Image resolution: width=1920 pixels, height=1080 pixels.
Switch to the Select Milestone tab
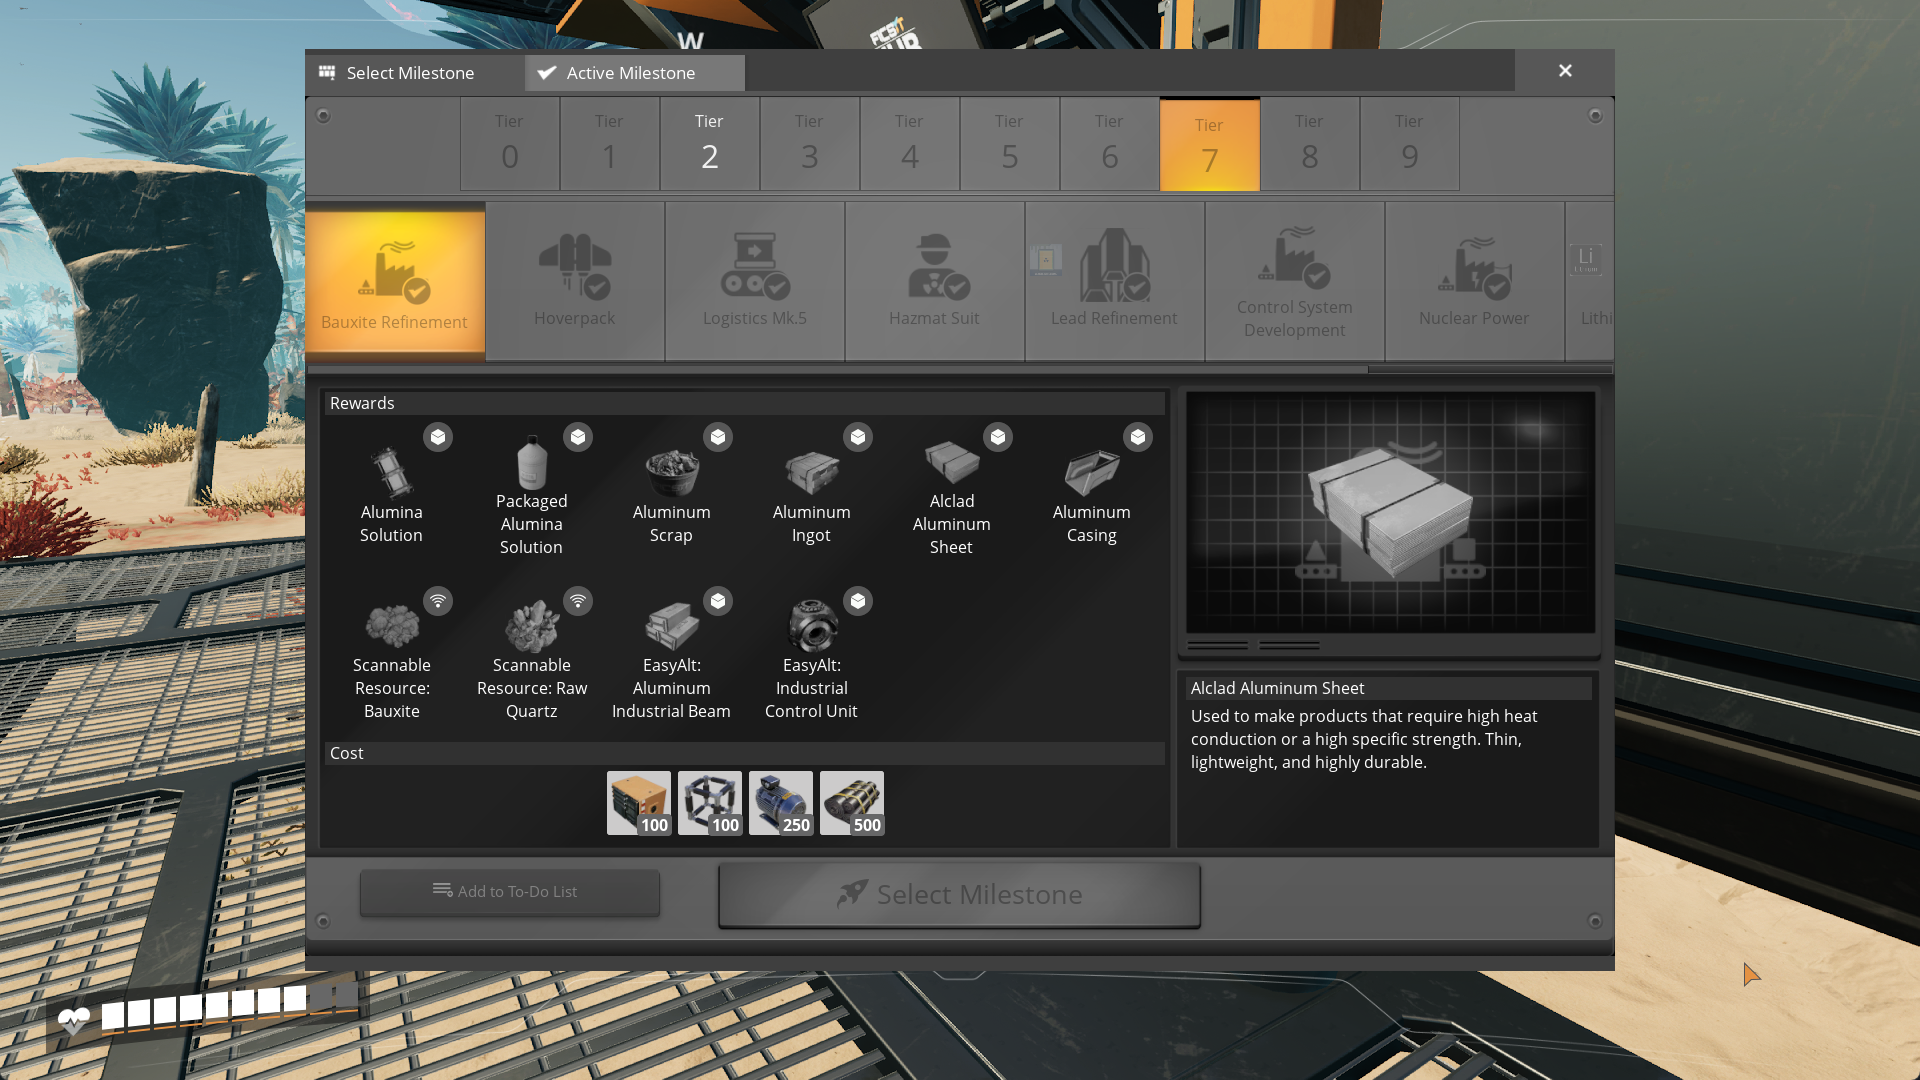(x=414, y=73)
